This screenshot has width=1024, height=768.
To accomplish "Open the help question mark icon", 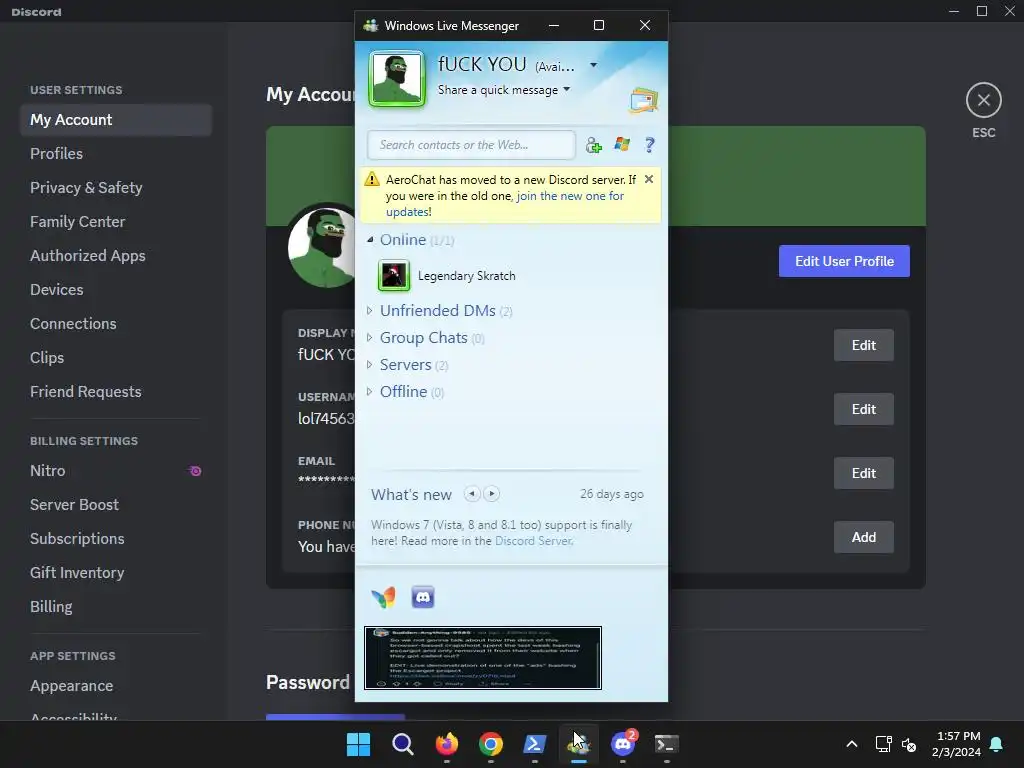I will pos(649,145).
